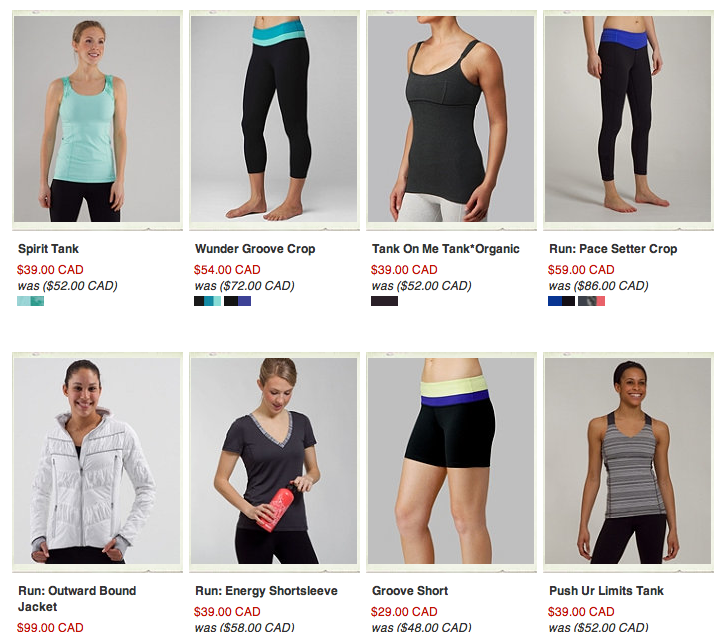Open the Wunder Groove Crop product image
Screen dimensions: 726x632
pos(274,119)
